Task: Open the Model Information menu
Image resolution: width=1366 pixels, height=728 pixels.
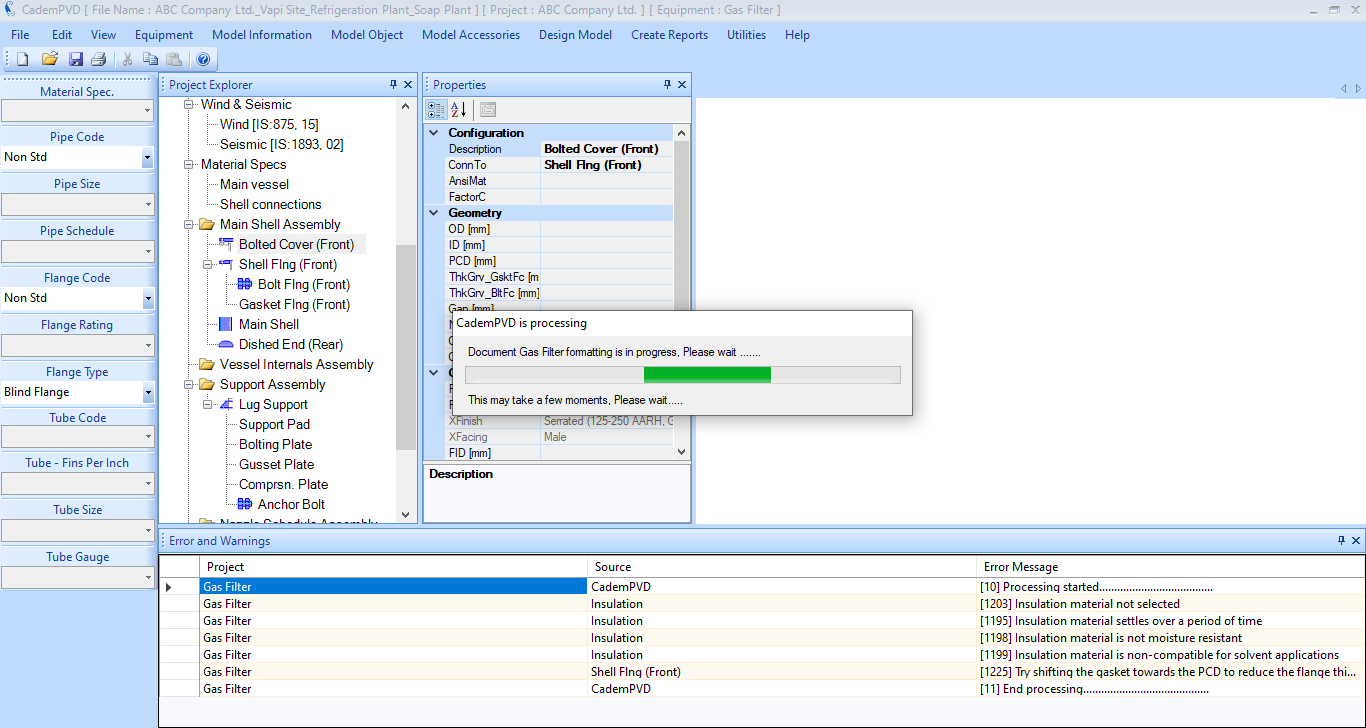Action: (262, 35)
